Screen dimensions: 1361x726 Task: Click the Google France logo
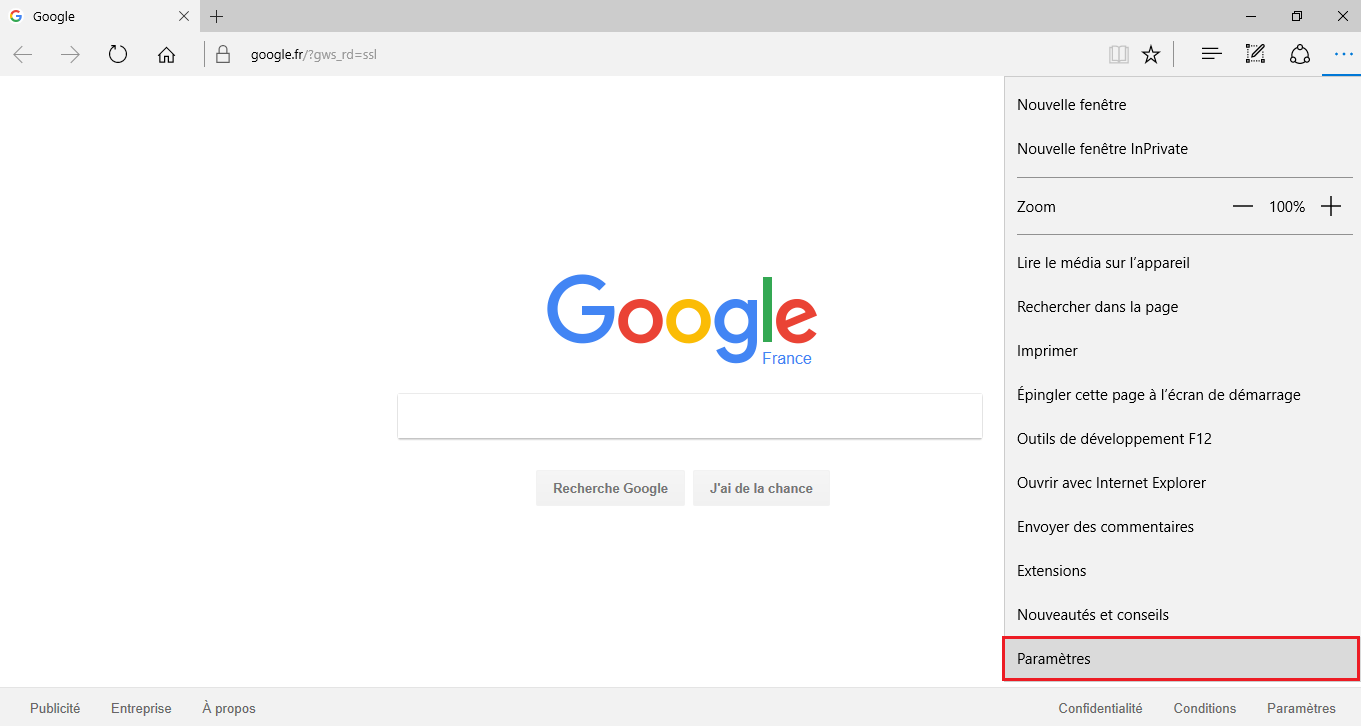click(682, 319)
